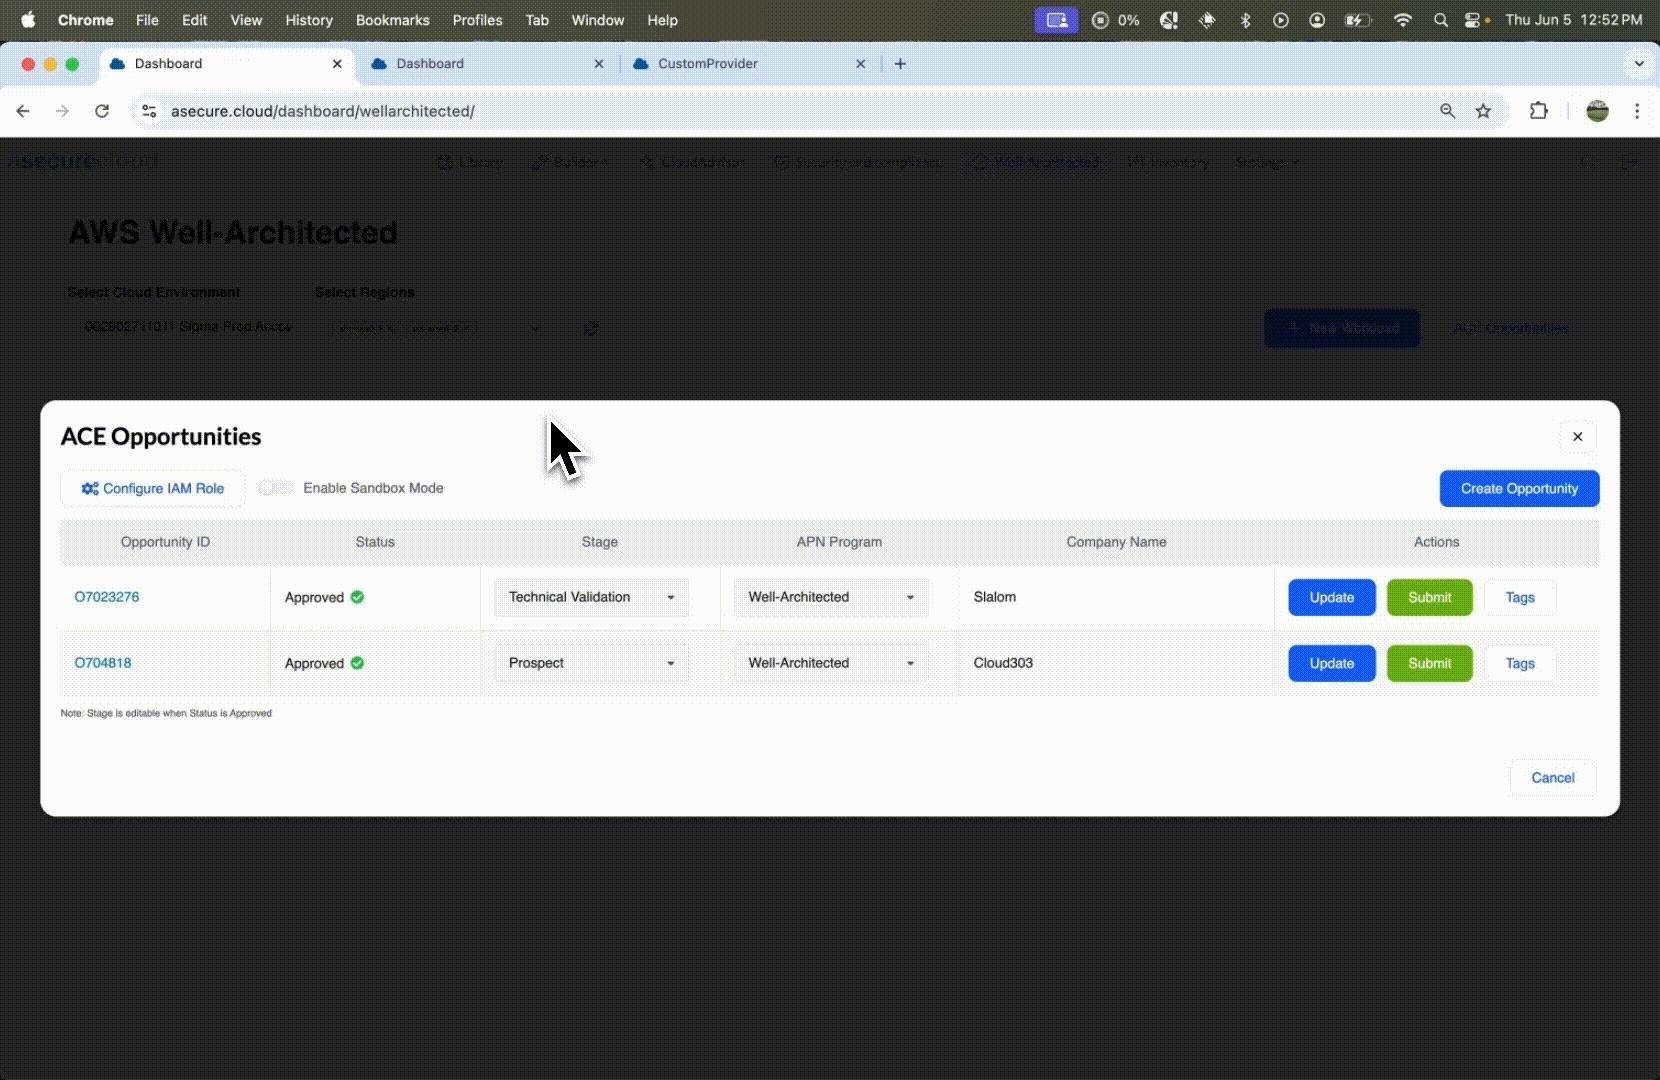The height and width of the screenshot is (1080, 1660).
Task: Open the Bookmarks menu in menu bar
Action: coord(392,20)
